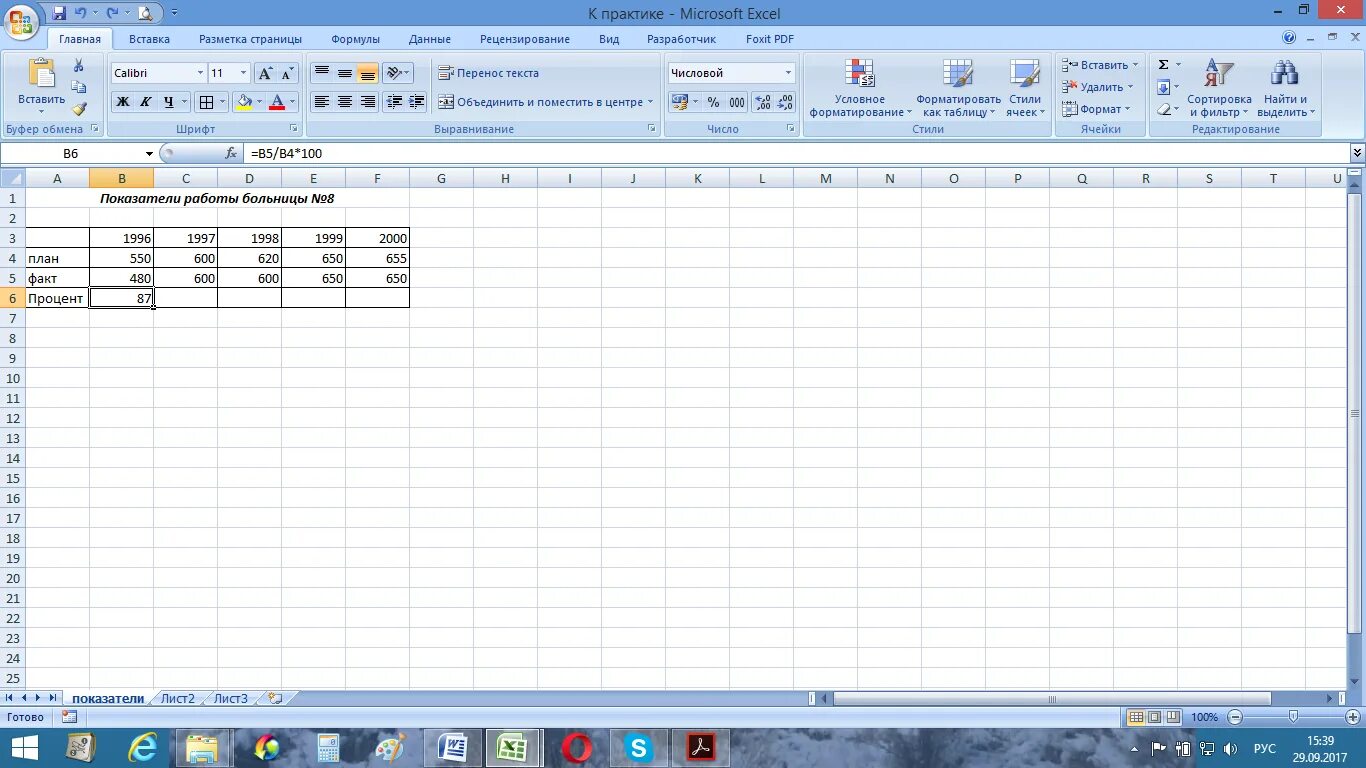Expand Форматировать как таблицу menu
The width and height of the screenshot is (1366, 768).
tap(958, 88)
